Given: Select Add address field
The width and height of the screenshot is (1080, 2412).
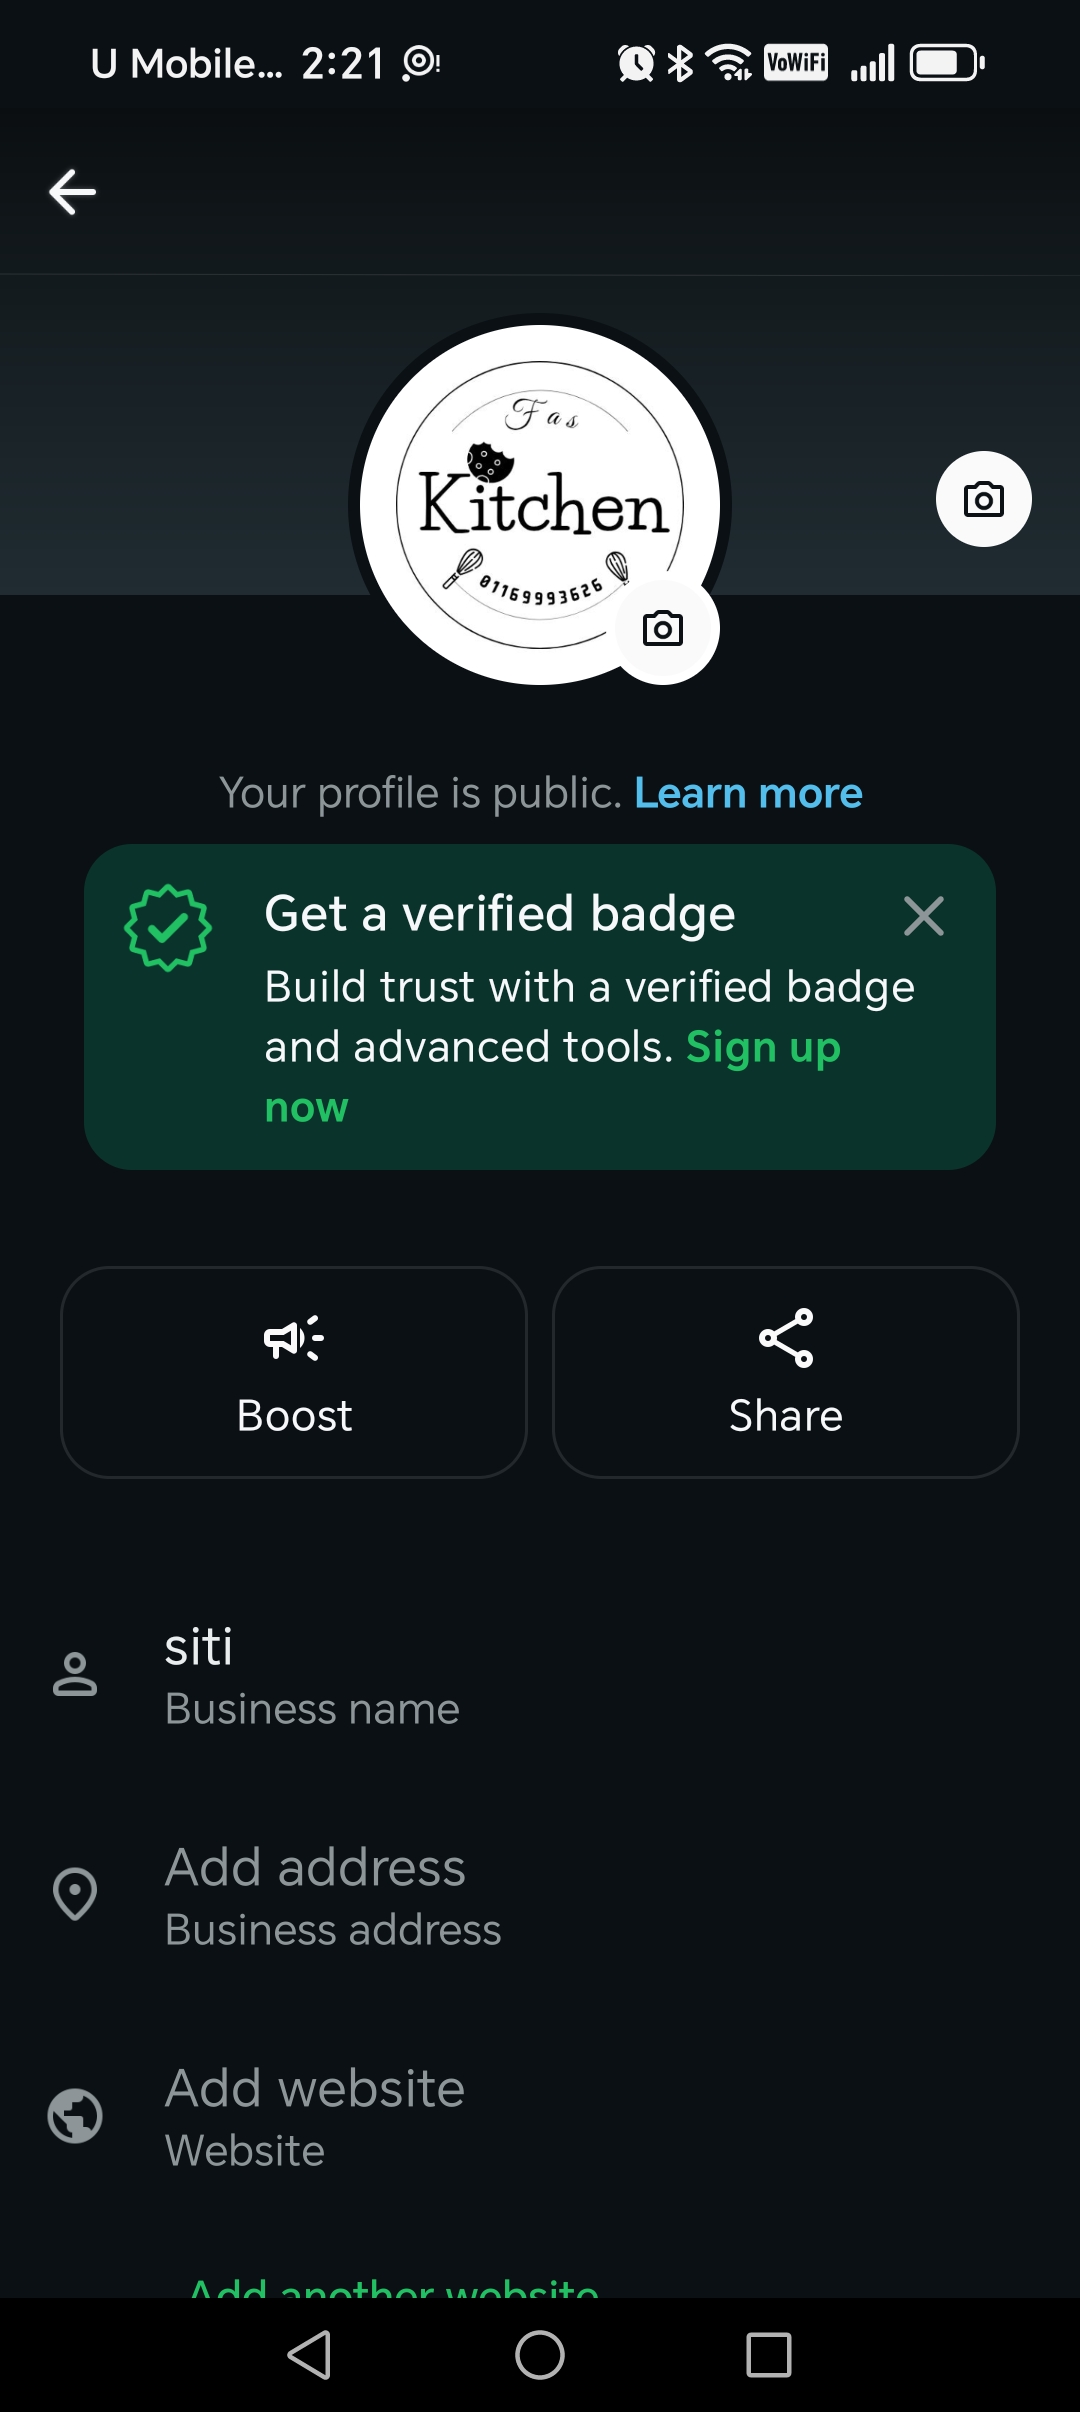Looking at the screenshot, I should [315, 1868].
